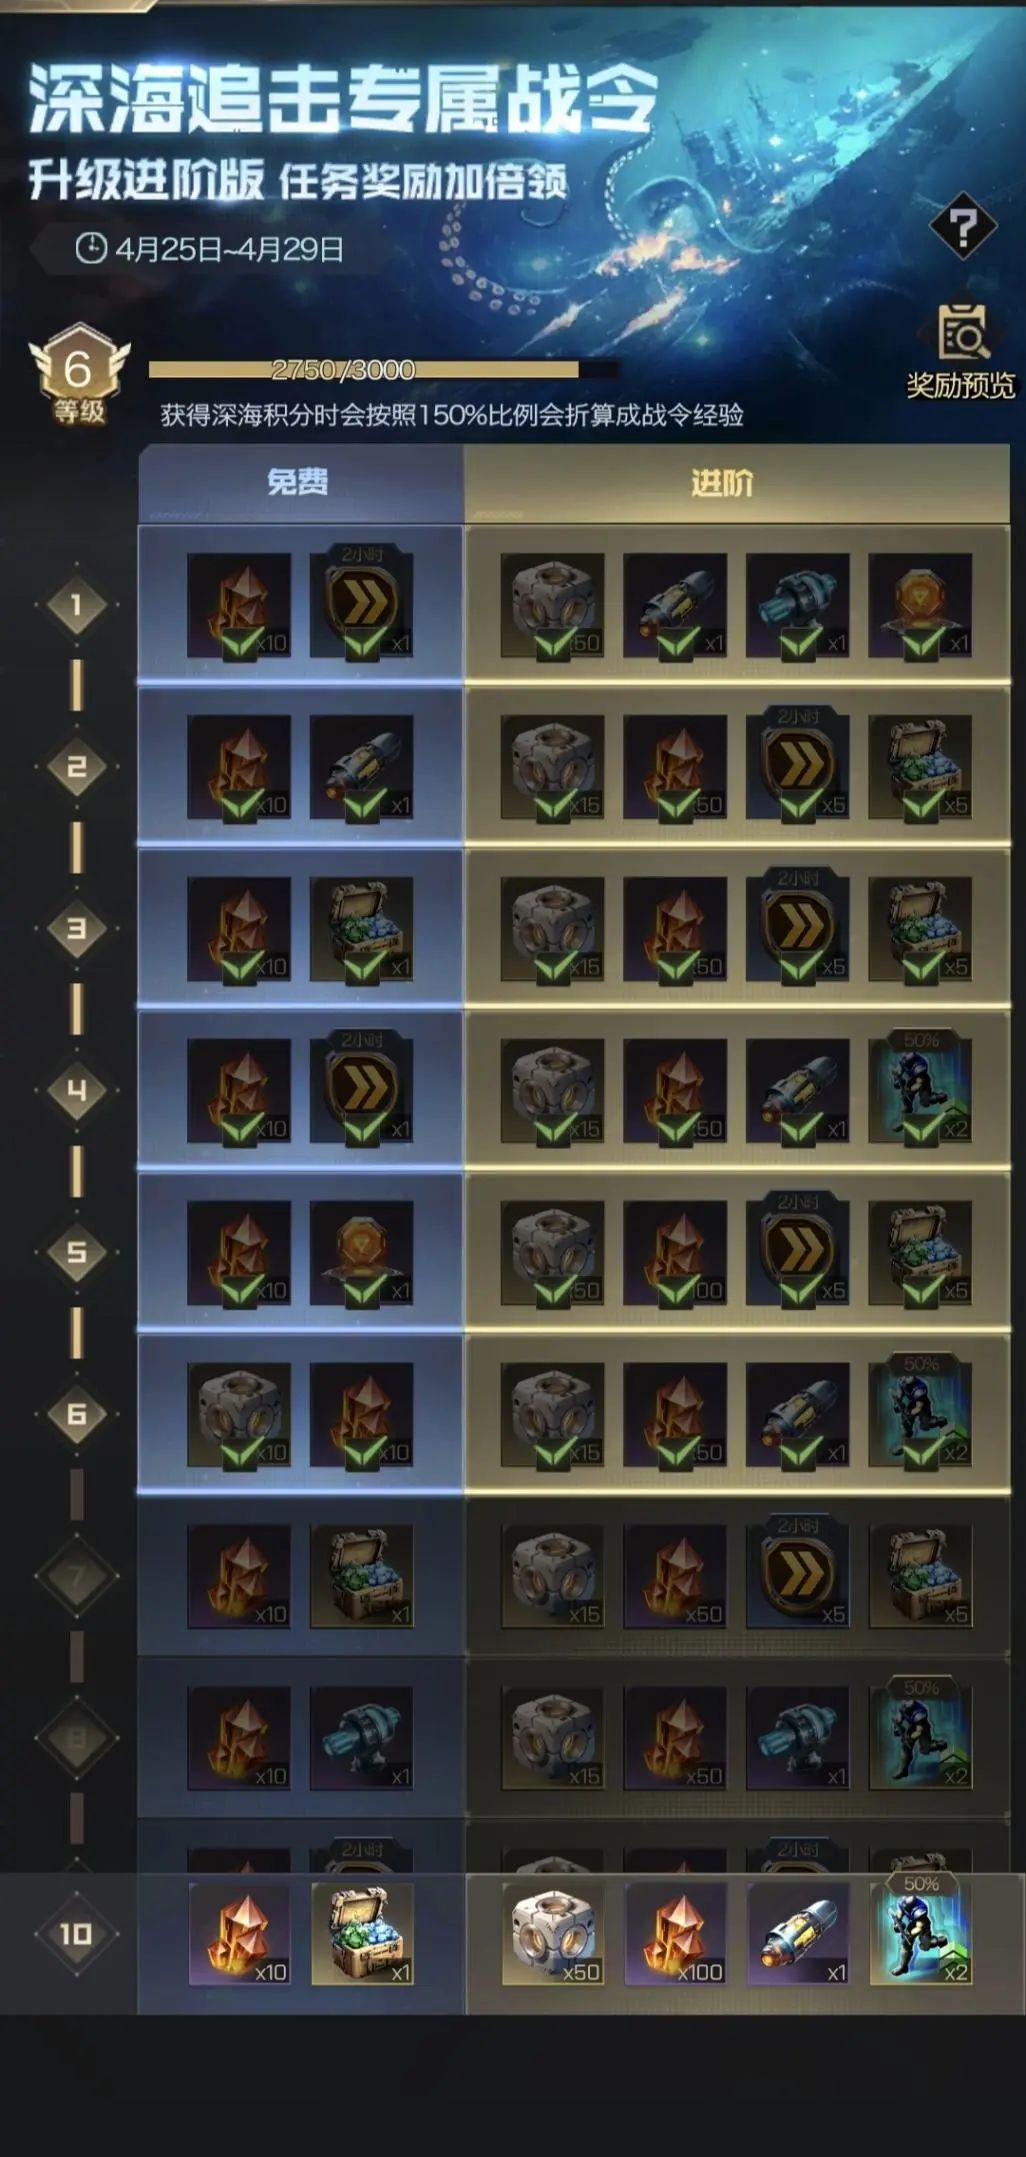
Task: Tap the level 6 rank badge
Action: 79,376
